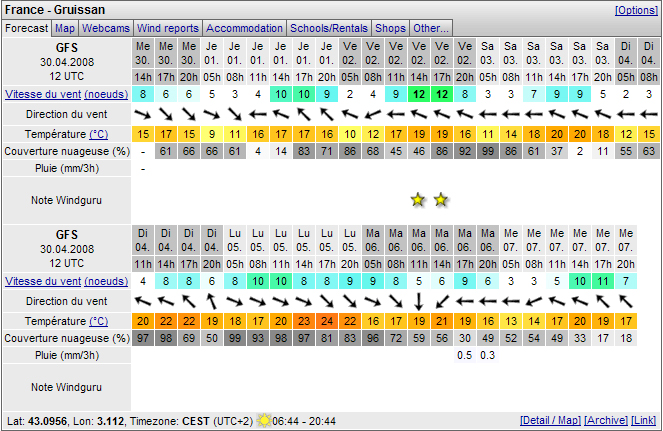The image size is (663, 431).
Task: Click the Detail / Map link
Action: (x=550, y=422)
